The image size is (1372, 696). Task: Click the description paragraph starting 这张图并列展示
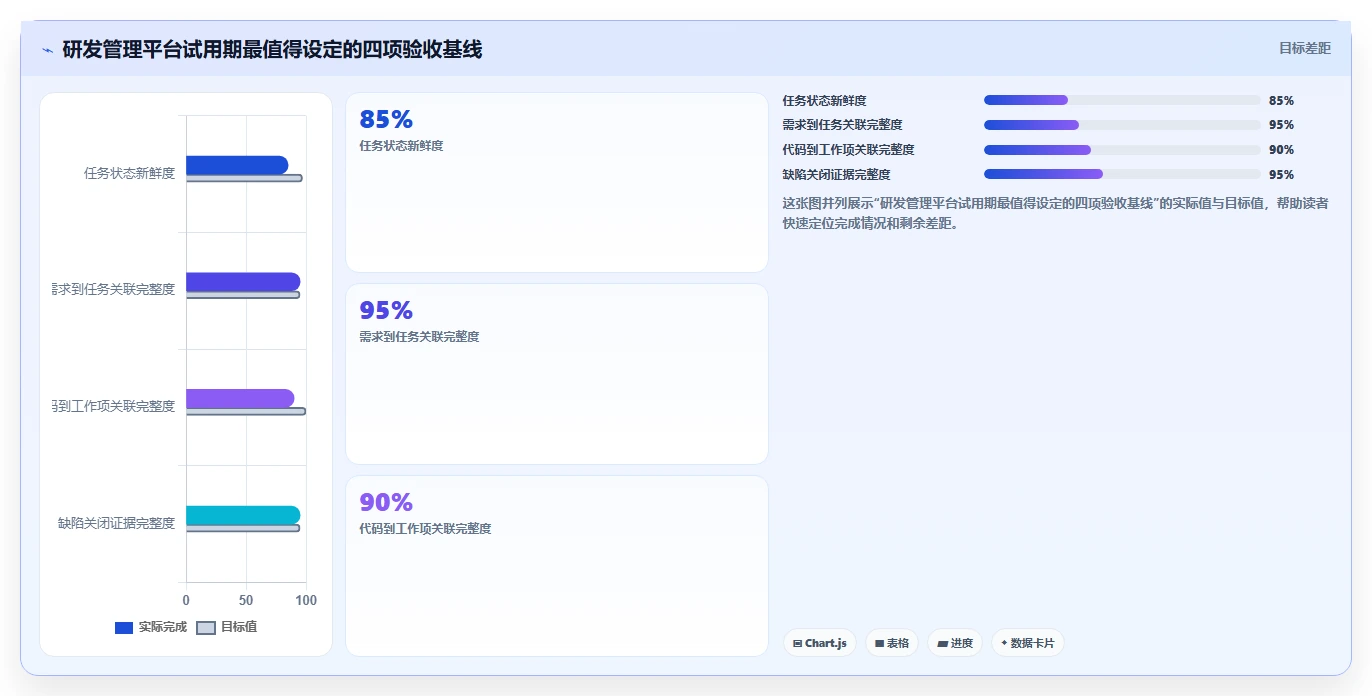pos(1055,213)
